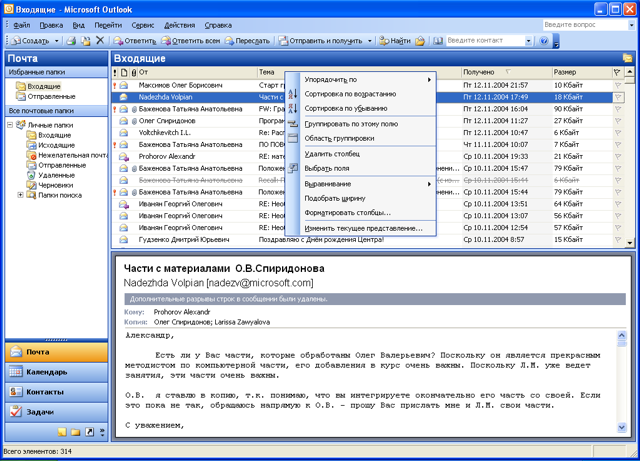This screenshot has width=640, height=461.
Task: Choose Форматировать столбцы menu entry
Action: pyautogui.click(x=361, y=213)
